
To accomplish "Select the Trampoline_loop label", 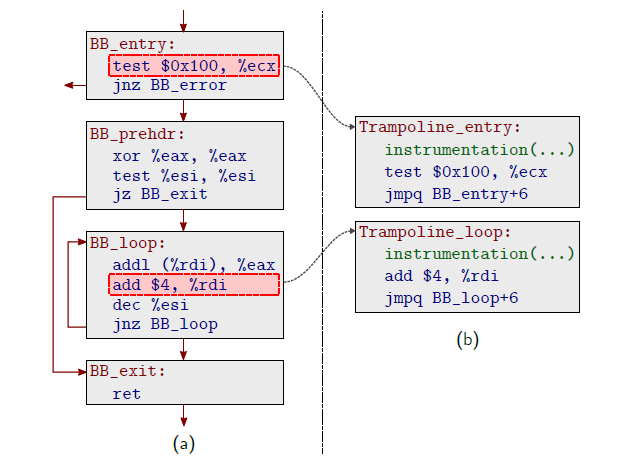I will 435,232.
